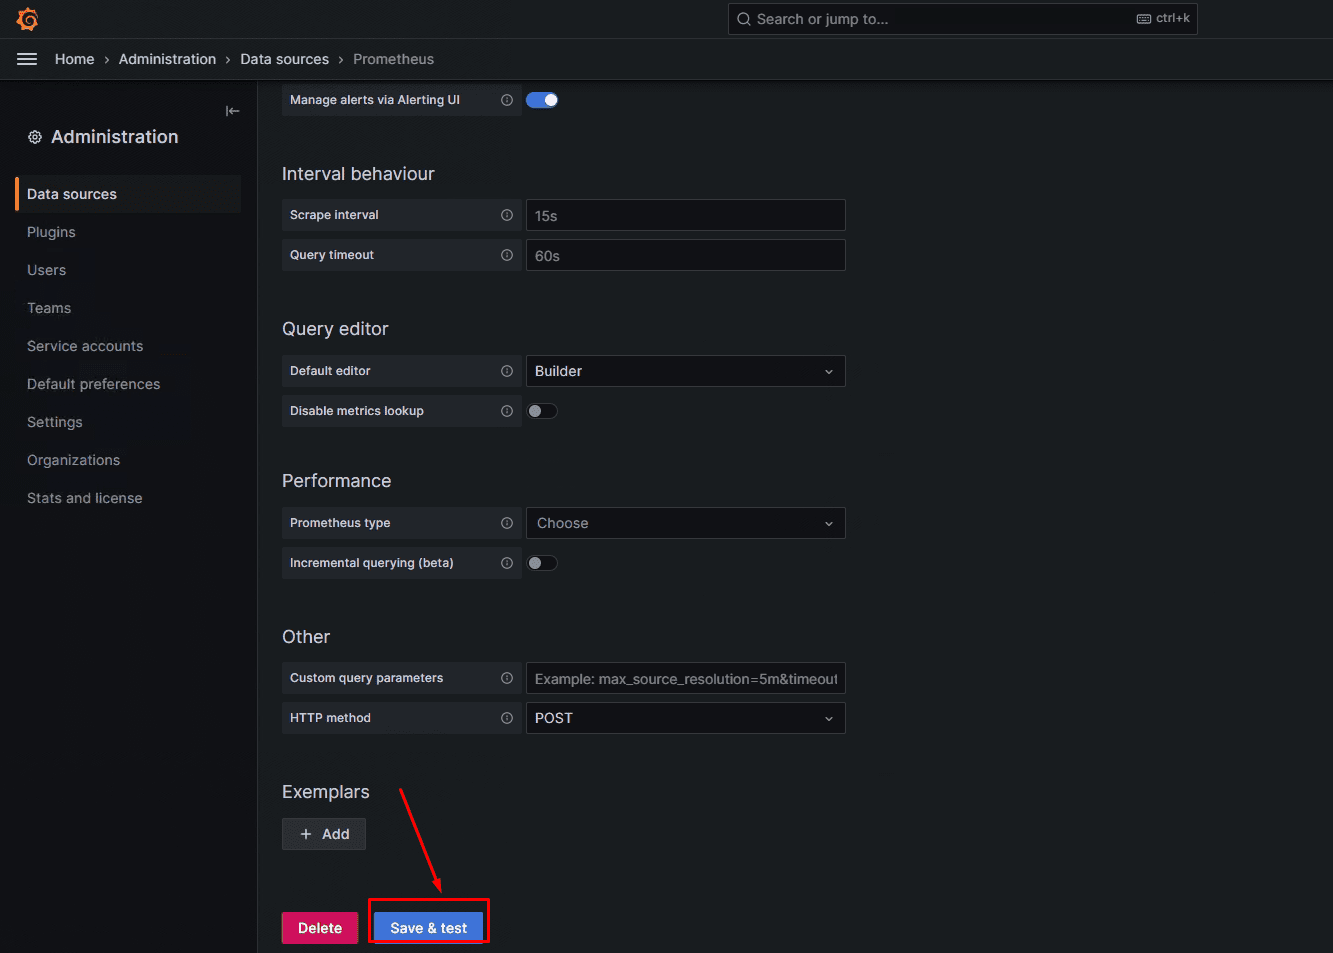This screenshot has width=1333, height=953.
Task: Click the search magnifier icon
Action: coord(744,19)
